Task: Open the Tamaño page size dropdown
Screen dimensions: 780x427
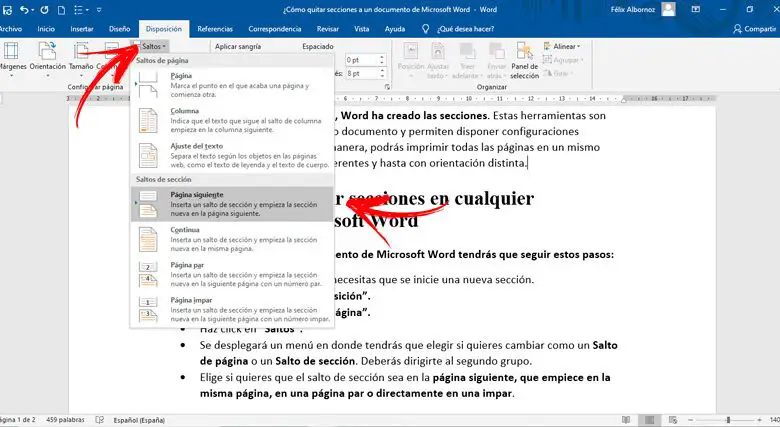Action: coord(81,60)
